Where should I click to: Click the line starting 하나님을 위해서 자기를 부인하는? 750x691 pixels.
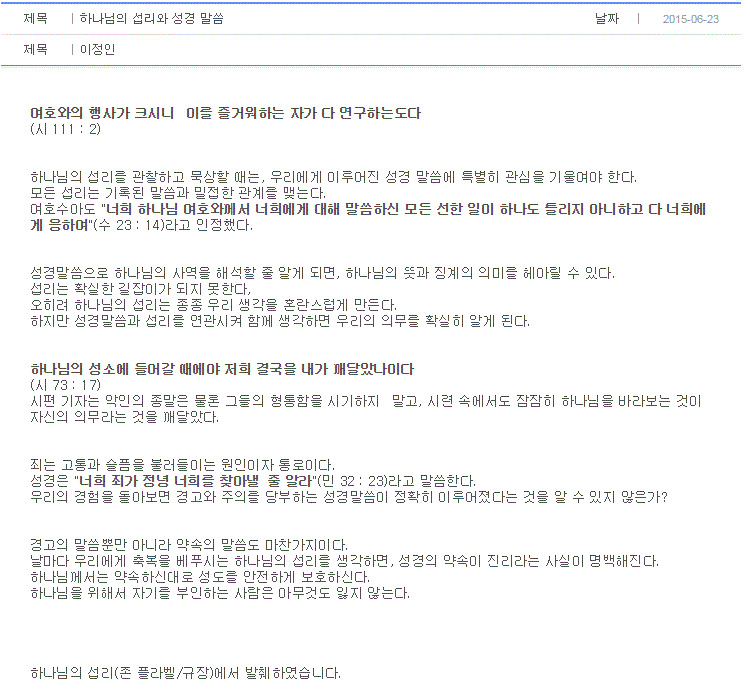220,593
